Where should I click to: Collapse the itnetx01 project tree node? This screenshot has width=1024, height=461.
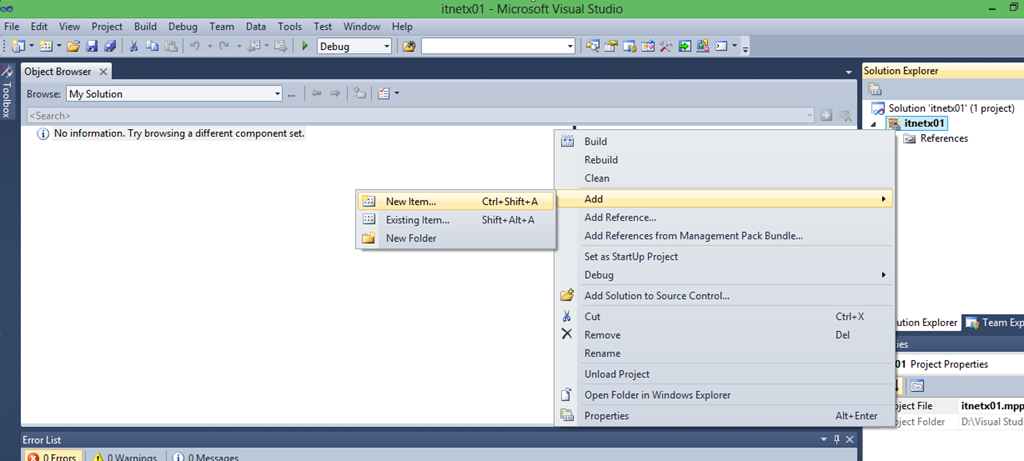[871, 124]
